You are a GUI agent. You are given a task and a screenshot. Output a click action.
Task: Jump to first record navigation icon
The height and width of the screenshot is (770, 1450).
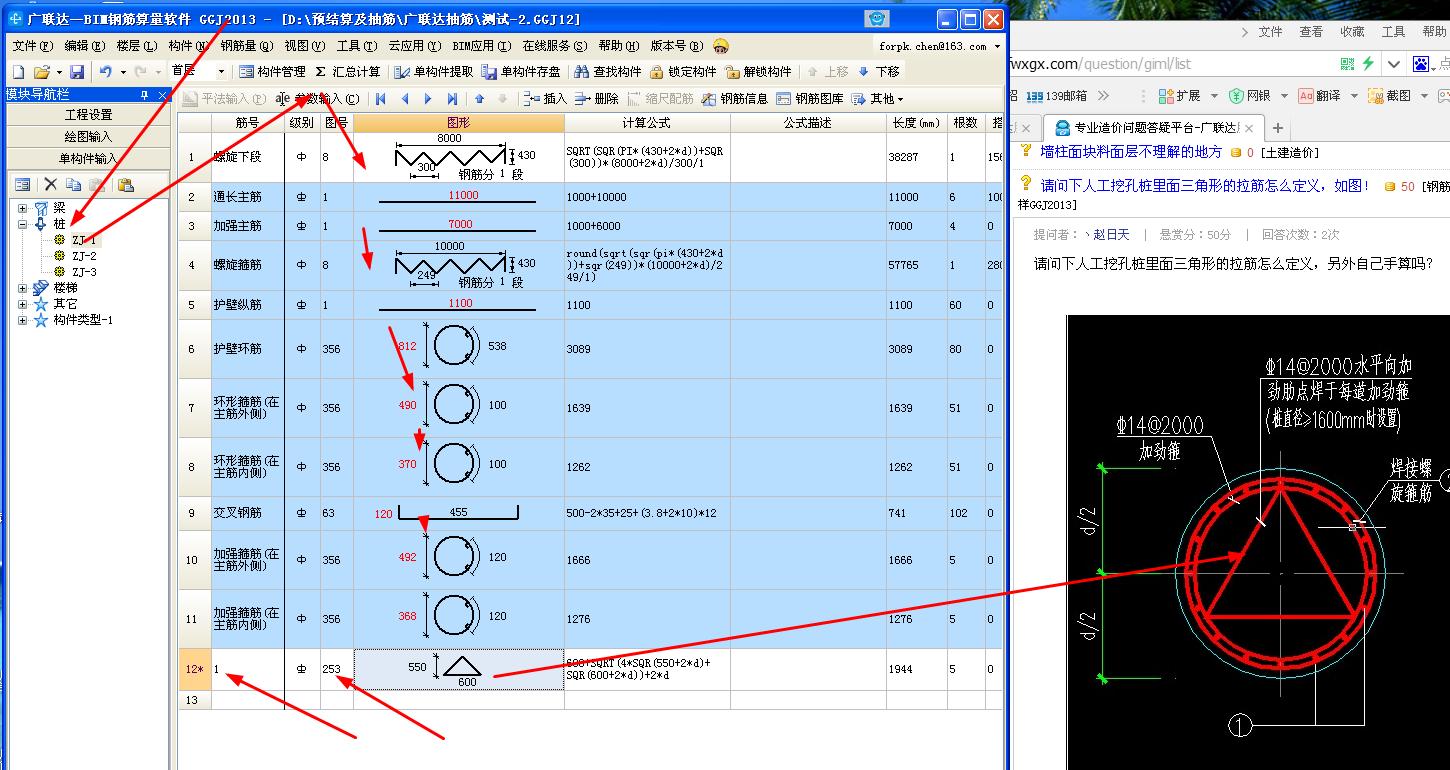pos(380,99)
